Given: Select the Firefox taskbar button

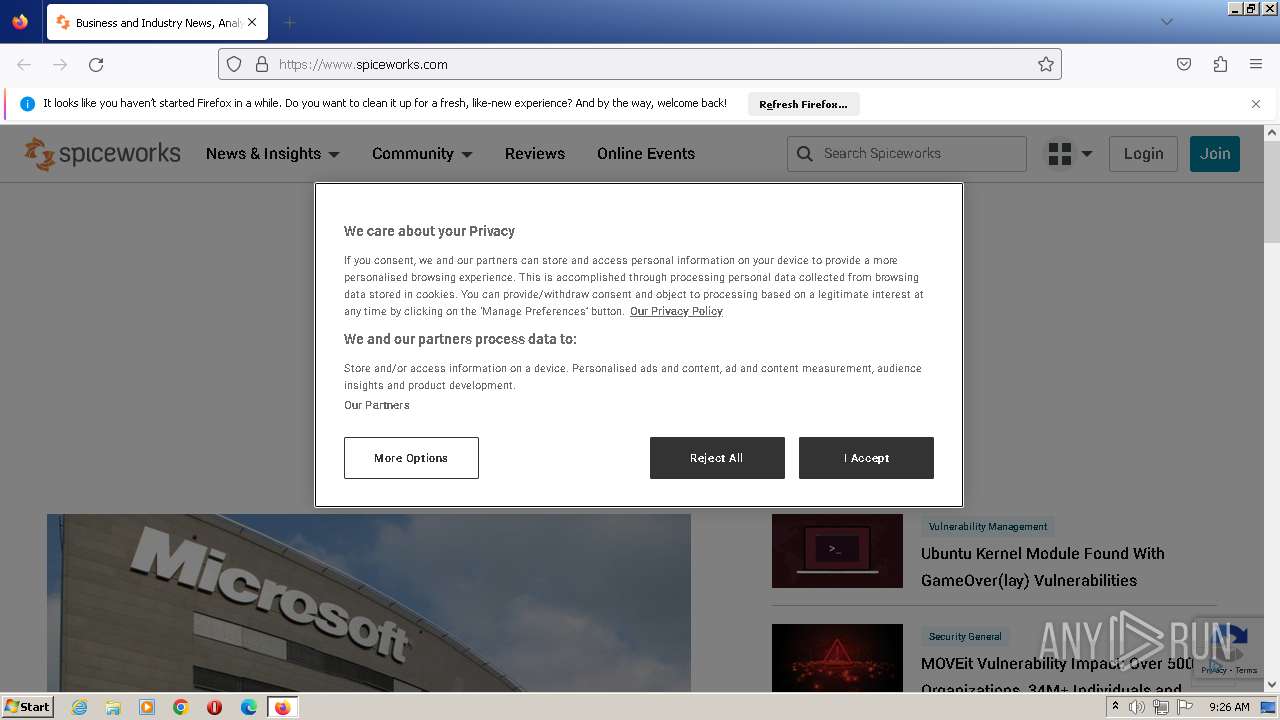Looking at the screenshot, I should [x=283, y=707].
